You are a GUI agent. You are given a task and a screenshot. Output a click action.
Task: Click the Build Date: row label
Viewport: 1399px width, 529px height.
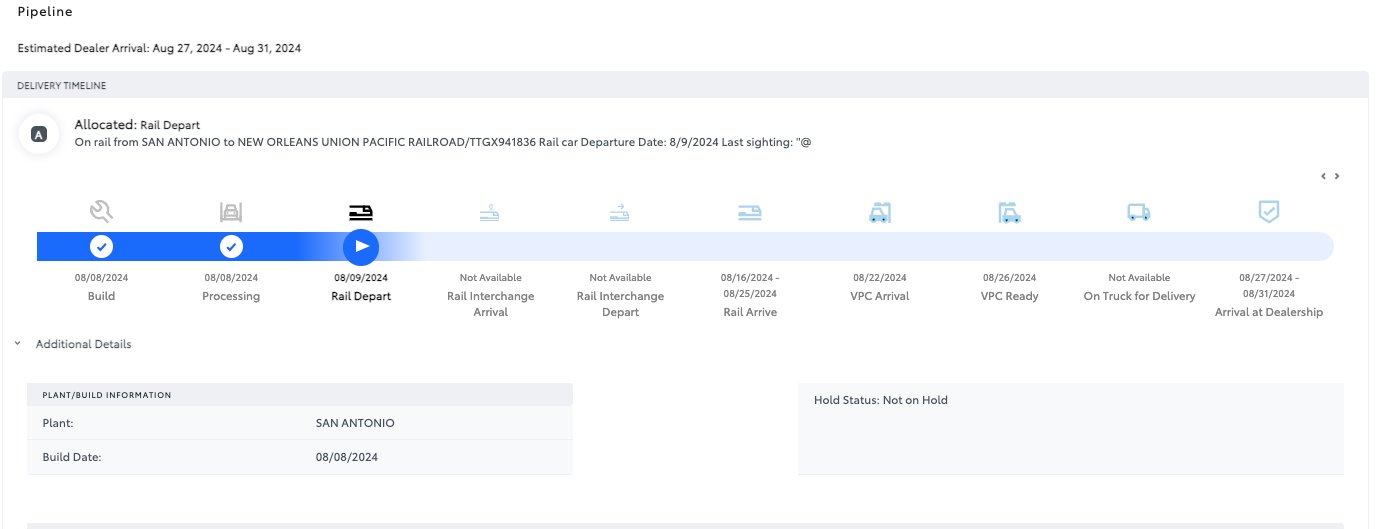[x=72, y=457]
